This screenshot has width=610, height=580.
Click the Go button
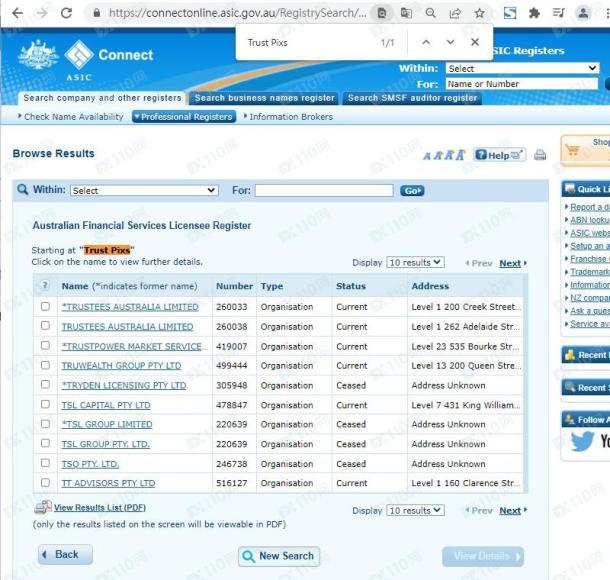point(412,191)
